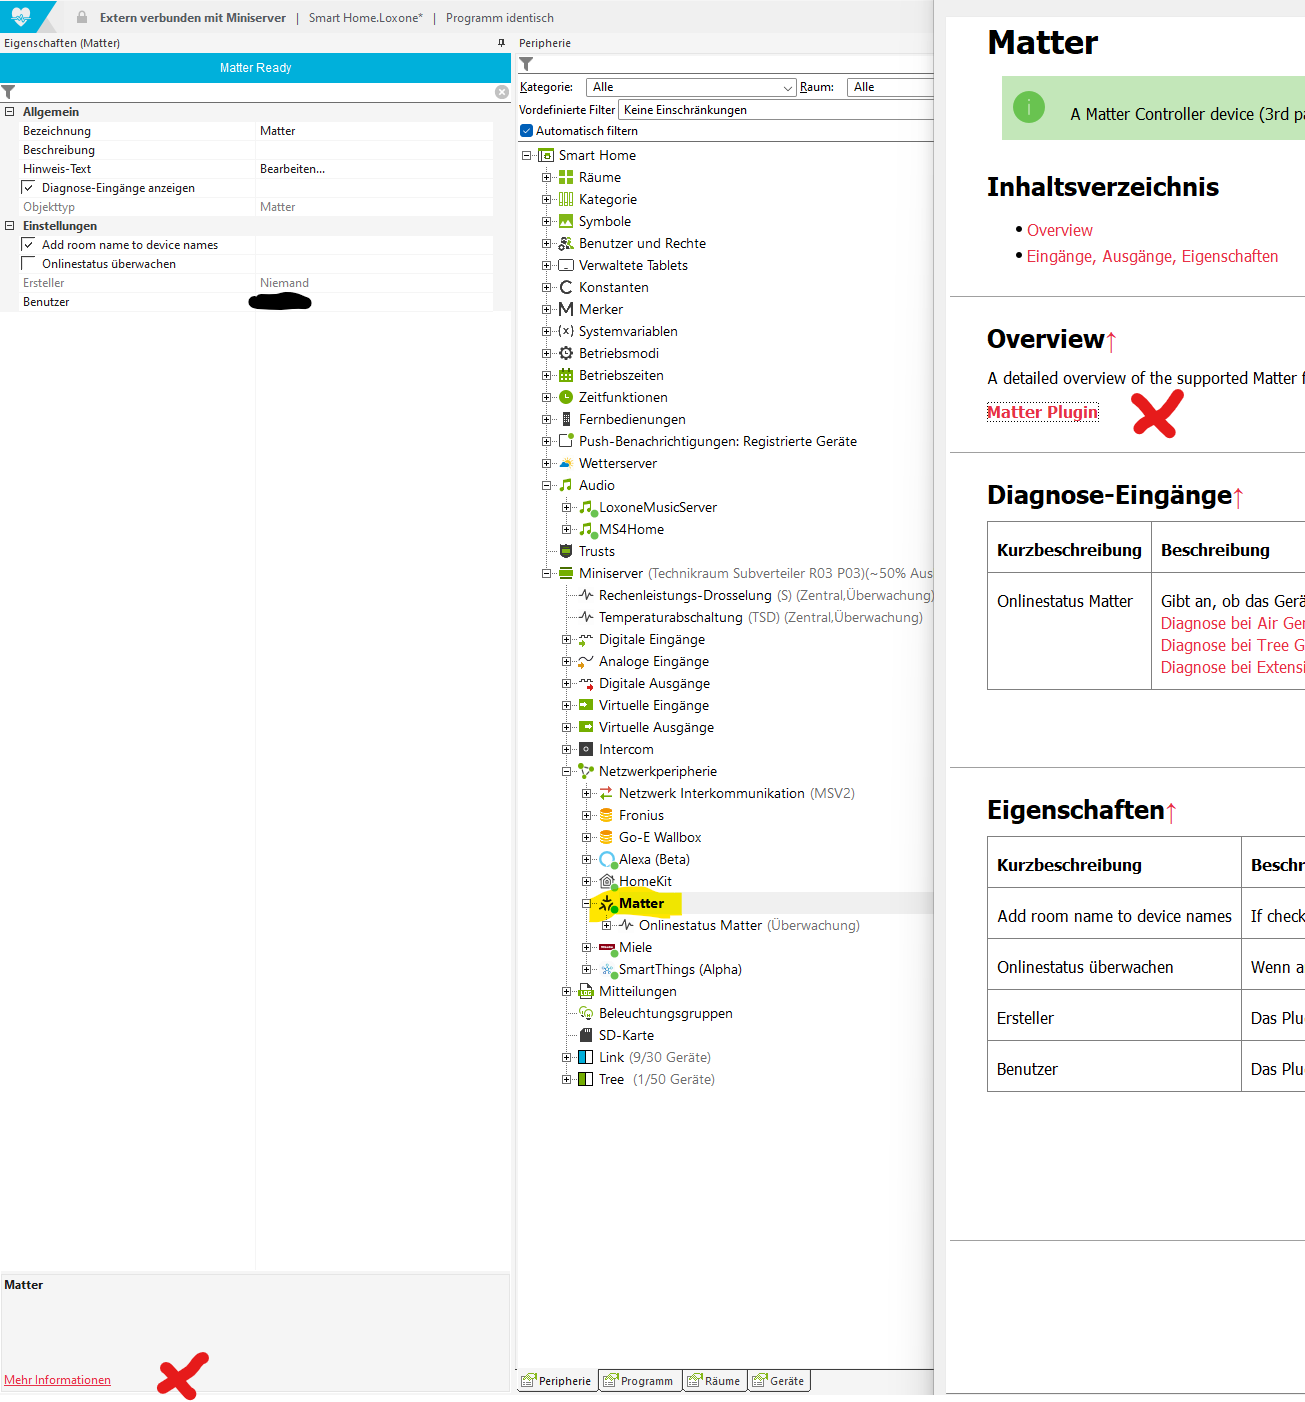The image size is (1305, 1402).
Task: Jump to Overview in Inhaltsverzeichnis
Action: [1059, 230]
